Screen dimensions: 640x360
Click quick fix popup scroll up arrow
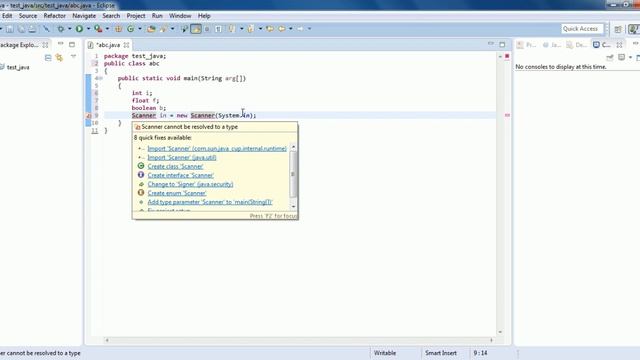[293, 147]
